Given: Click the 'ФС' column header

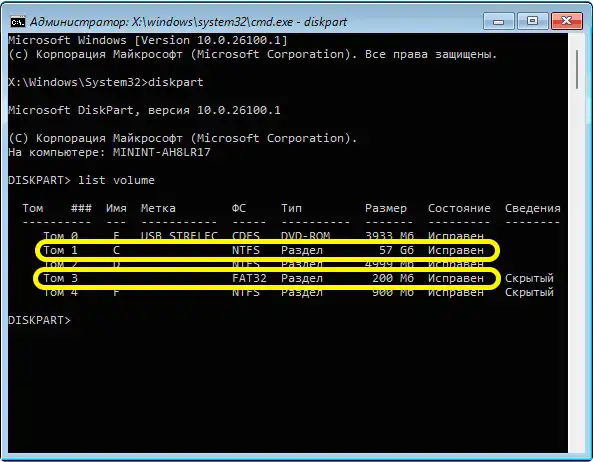Looking at the screenshot, I should (x=239, y=208).
